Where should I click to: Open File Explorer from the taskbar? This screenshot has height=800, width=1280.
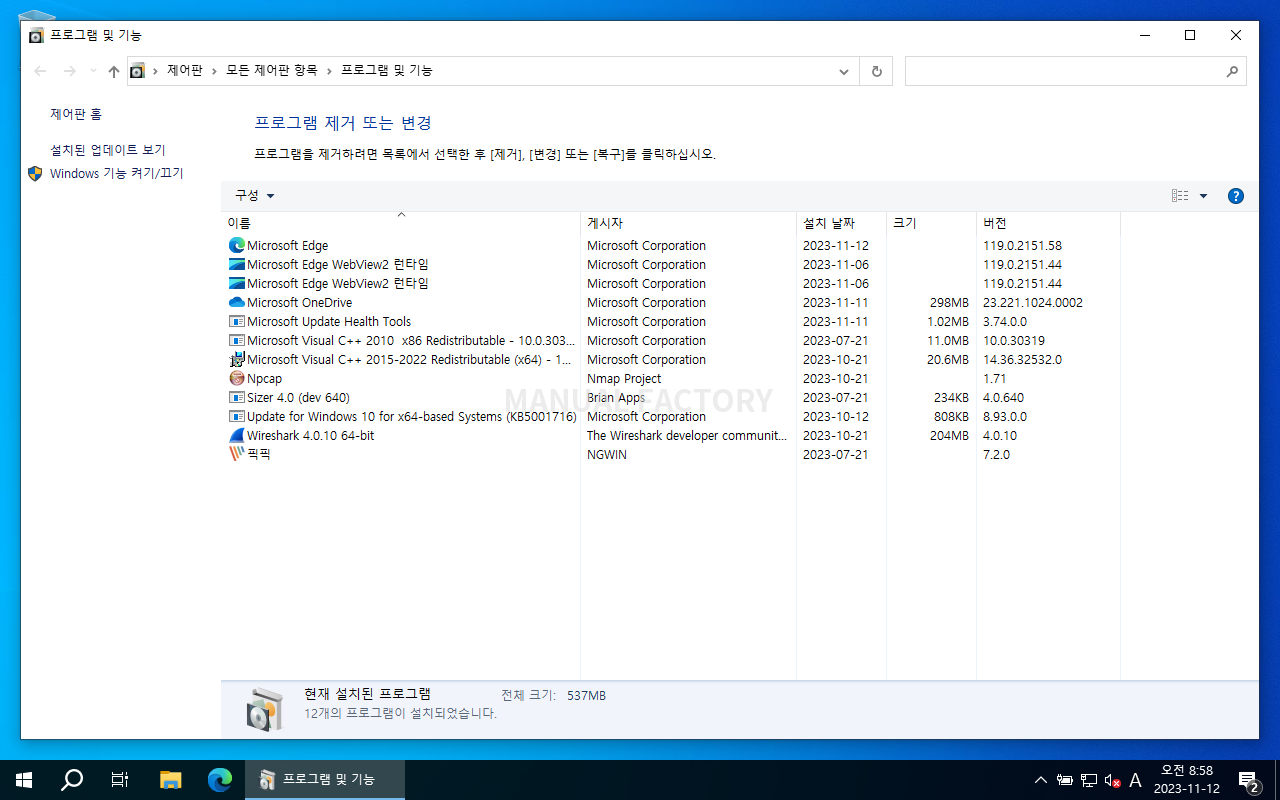click(x=171, y=780)
